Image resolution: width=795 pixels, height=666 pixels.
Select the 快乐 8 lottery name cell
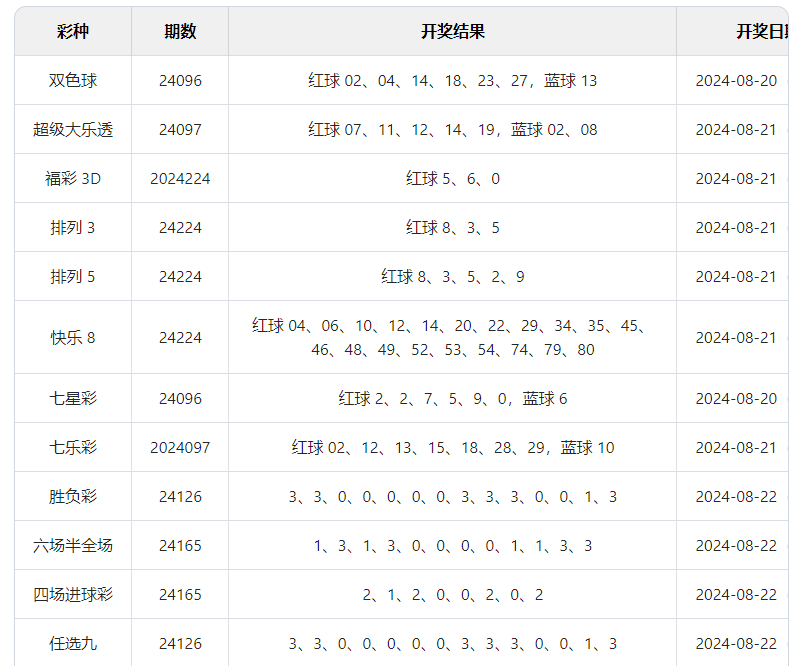(73, 338)
